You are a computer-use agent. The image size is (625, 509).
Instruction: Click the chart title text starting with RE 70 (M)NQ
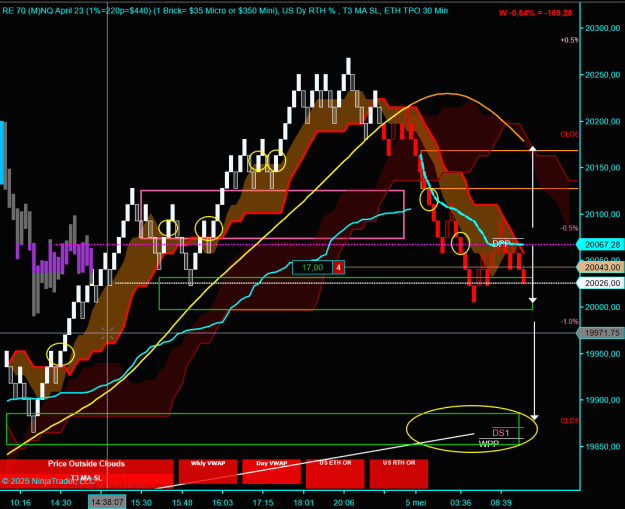225,11
